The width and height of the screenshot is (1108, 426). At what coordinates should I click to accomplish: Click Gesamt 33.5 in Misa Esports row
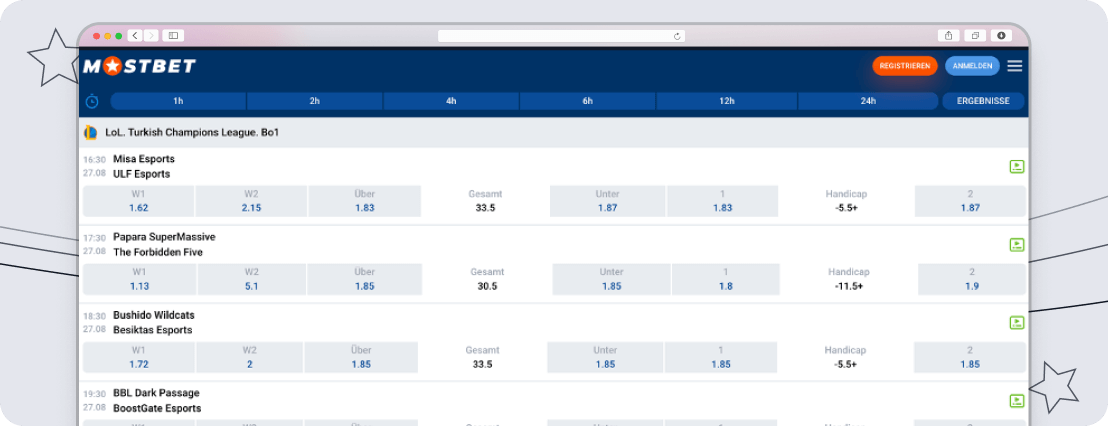485,201
